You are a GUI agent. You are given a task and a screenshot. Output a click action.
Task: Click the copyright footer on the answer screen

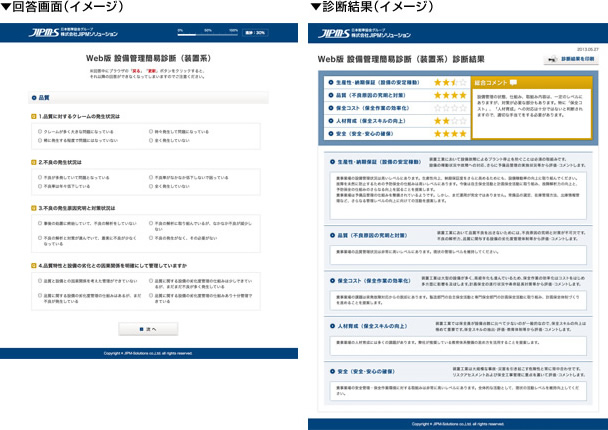click(148, 353)
